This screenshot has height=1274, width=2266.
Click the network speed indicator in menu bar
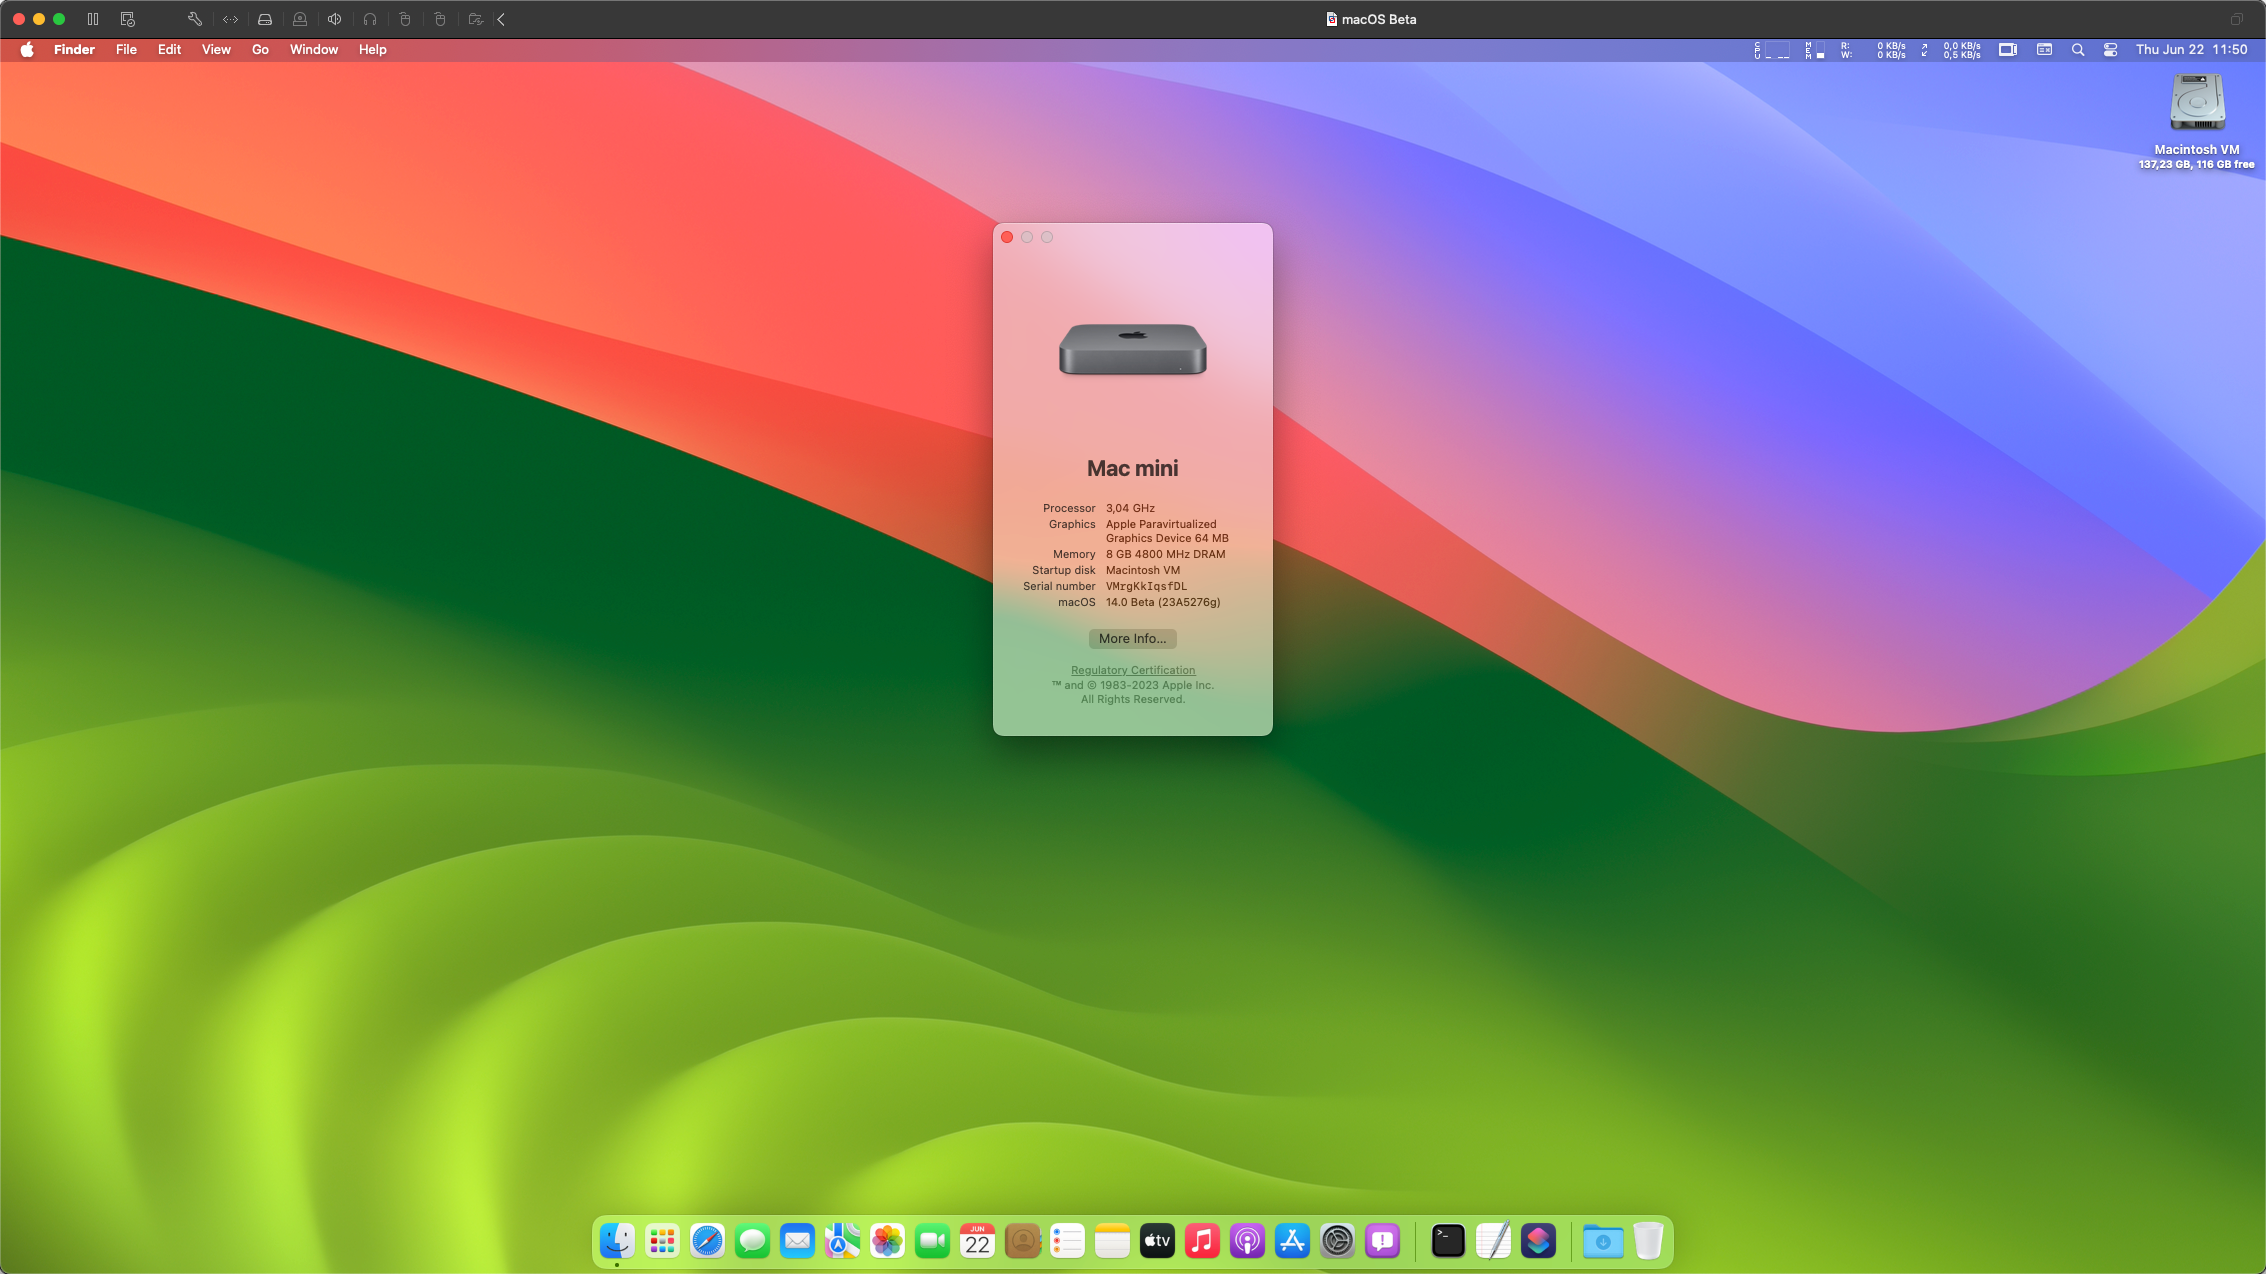1951,50
